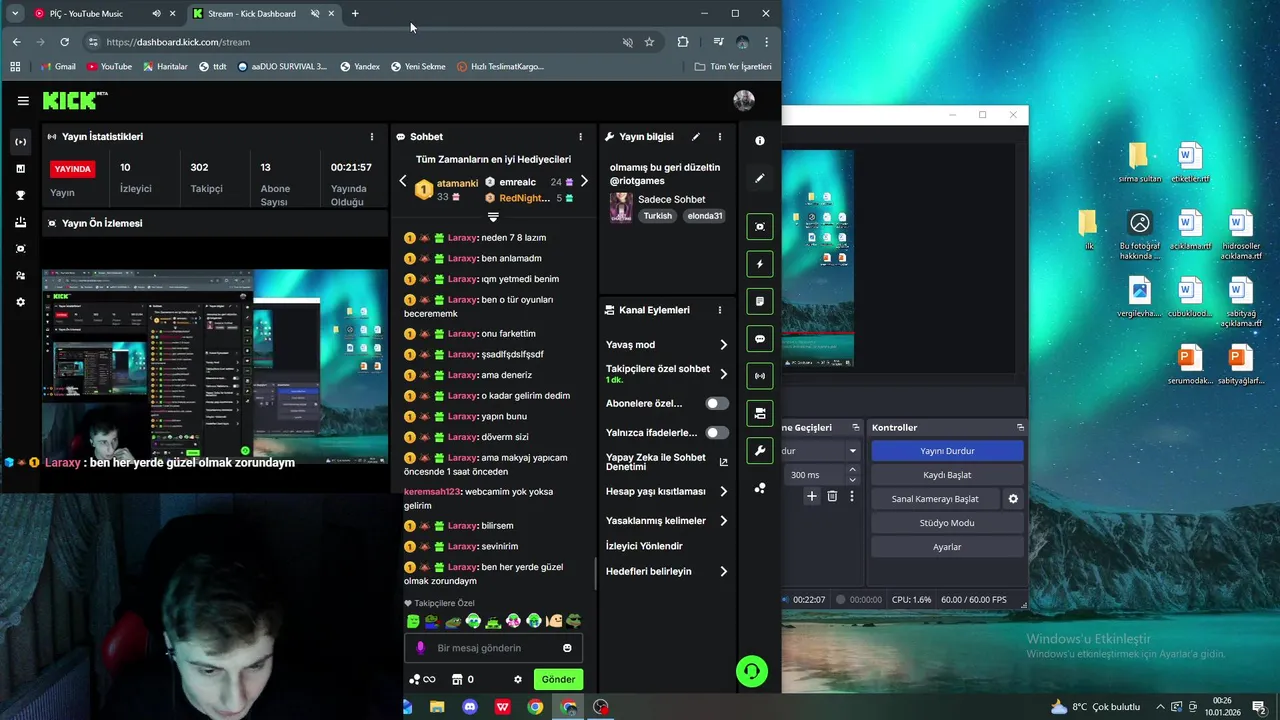Open the sirma sultan desktop folder
1280x720 pixels.
coord(1138,163)
